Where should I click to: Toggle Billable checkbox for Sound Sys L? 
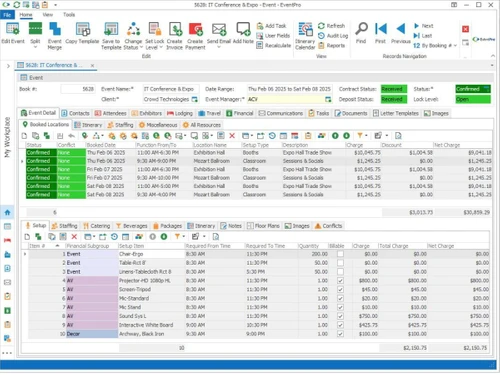340,316
